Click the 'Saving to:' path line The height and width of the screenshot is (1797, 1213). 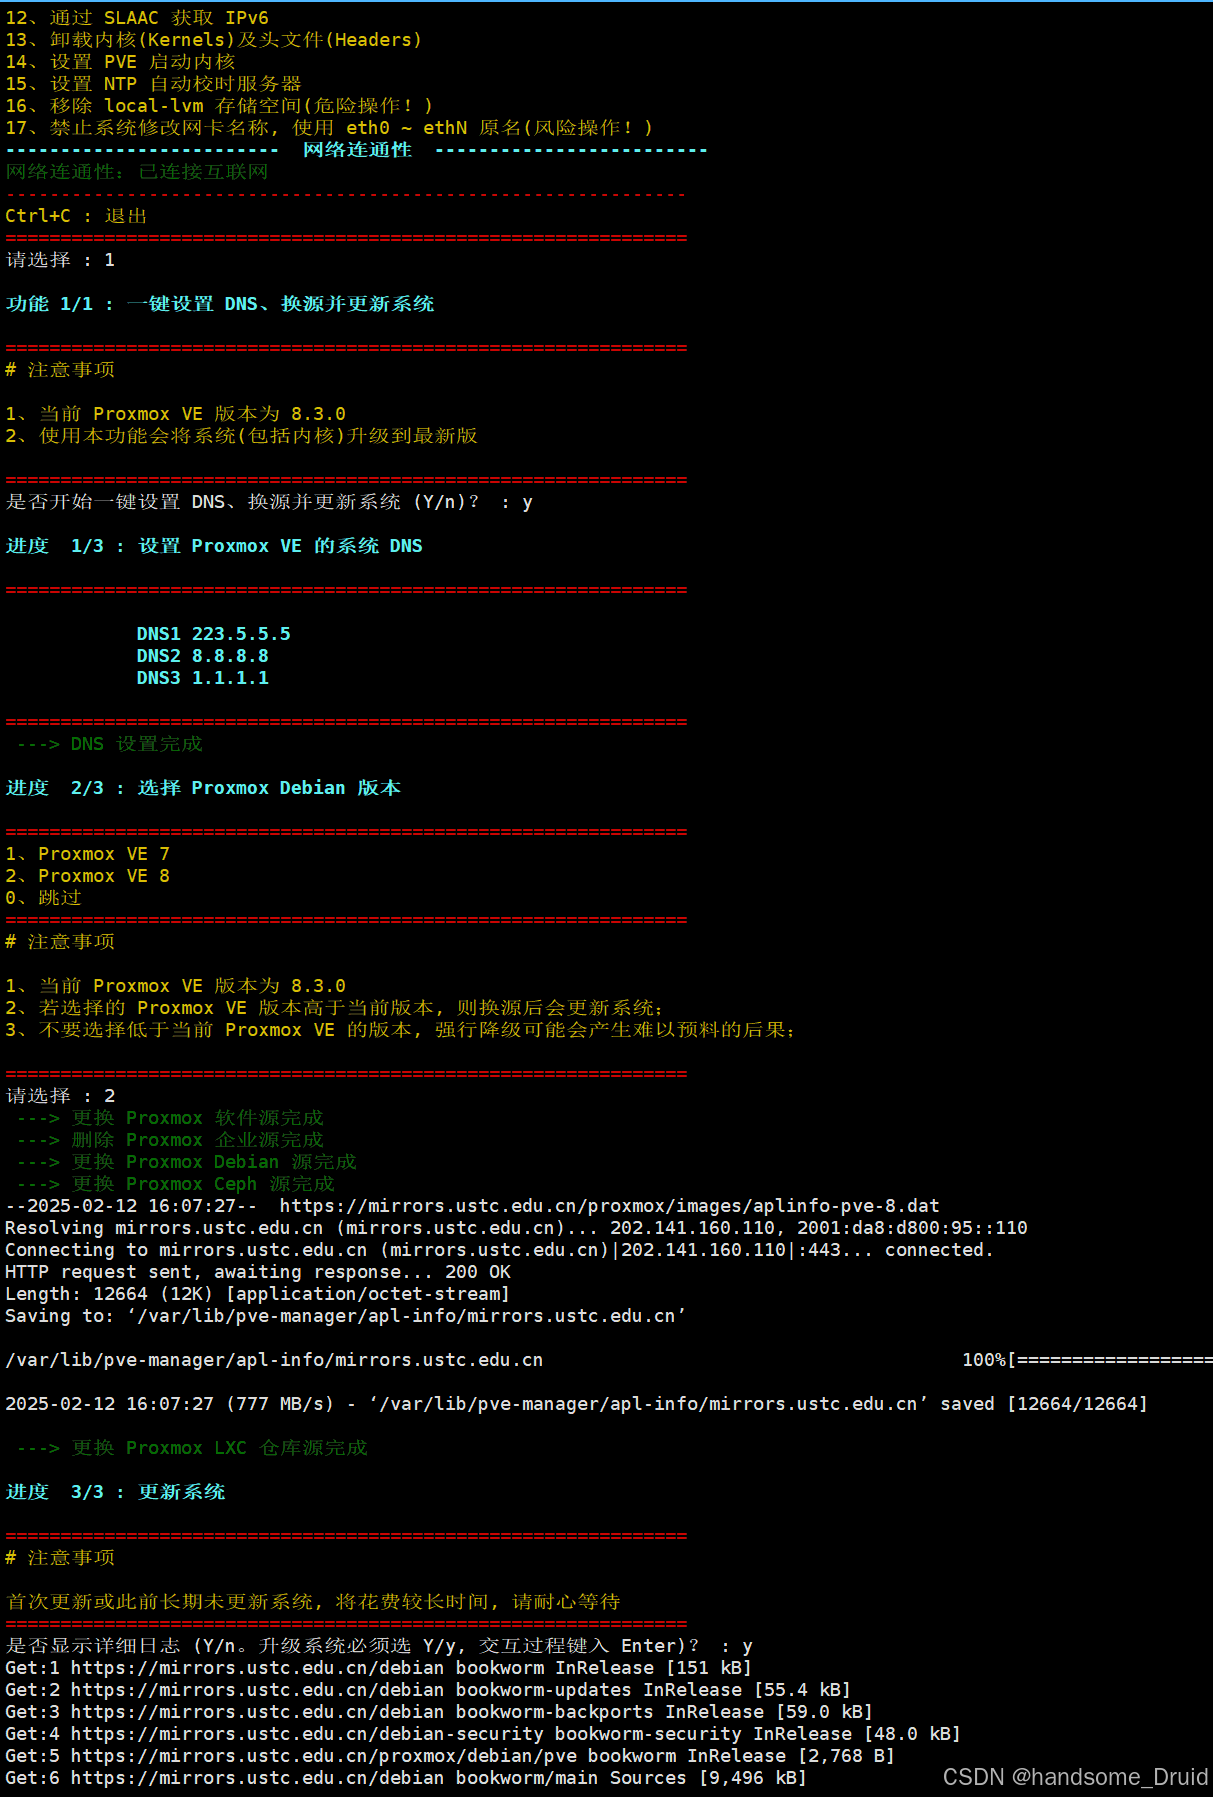pos(345,1316)
